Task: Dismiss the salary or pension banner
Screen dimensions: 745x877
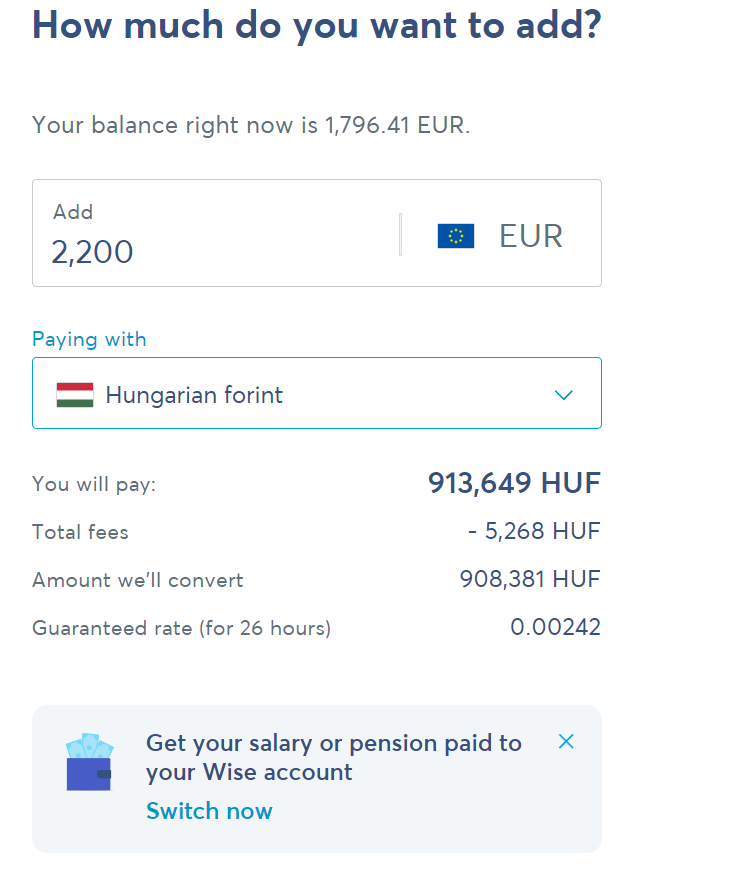Action: point(566,742)
